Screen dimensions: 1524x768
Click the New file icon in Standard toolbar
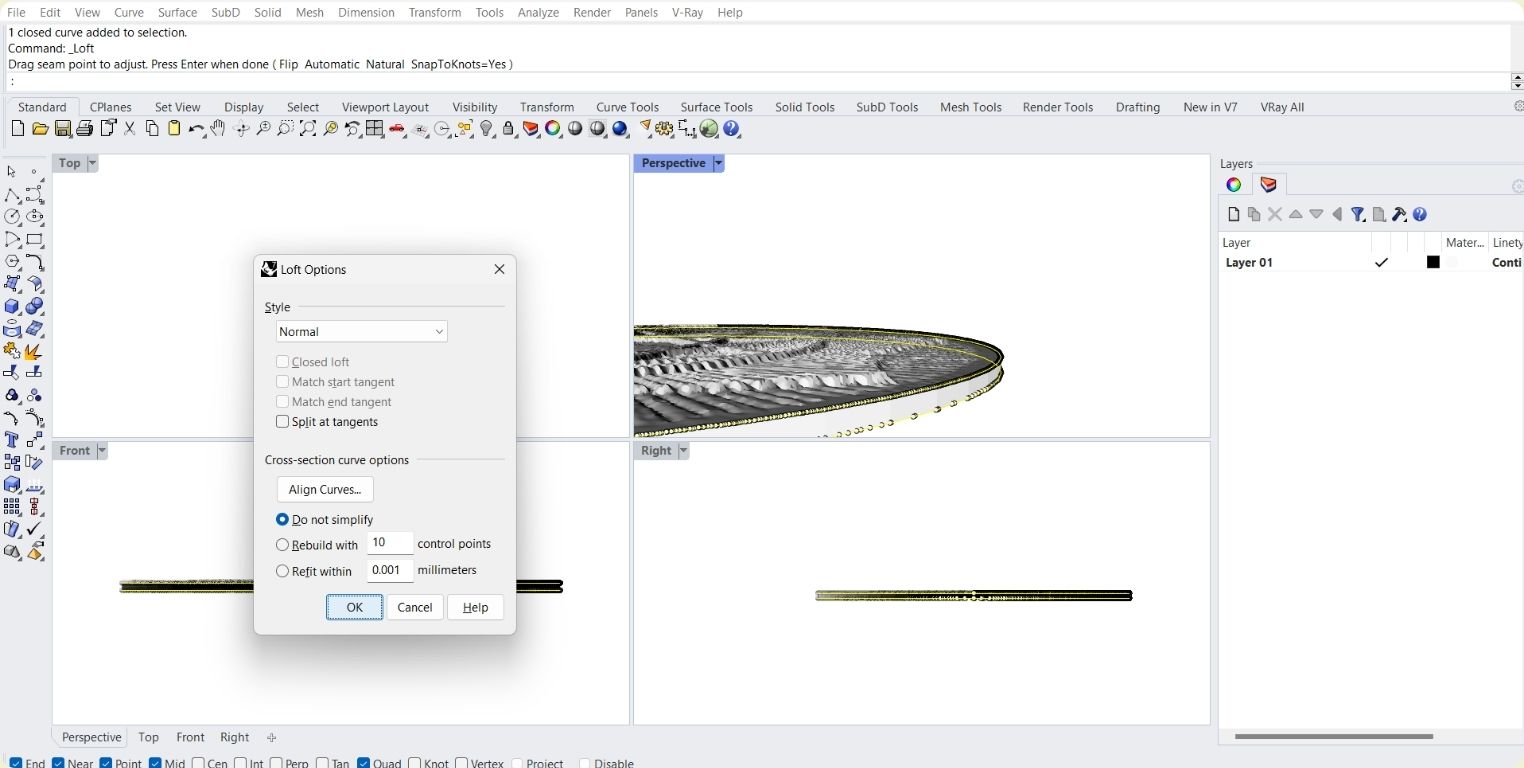pos(18,129)
